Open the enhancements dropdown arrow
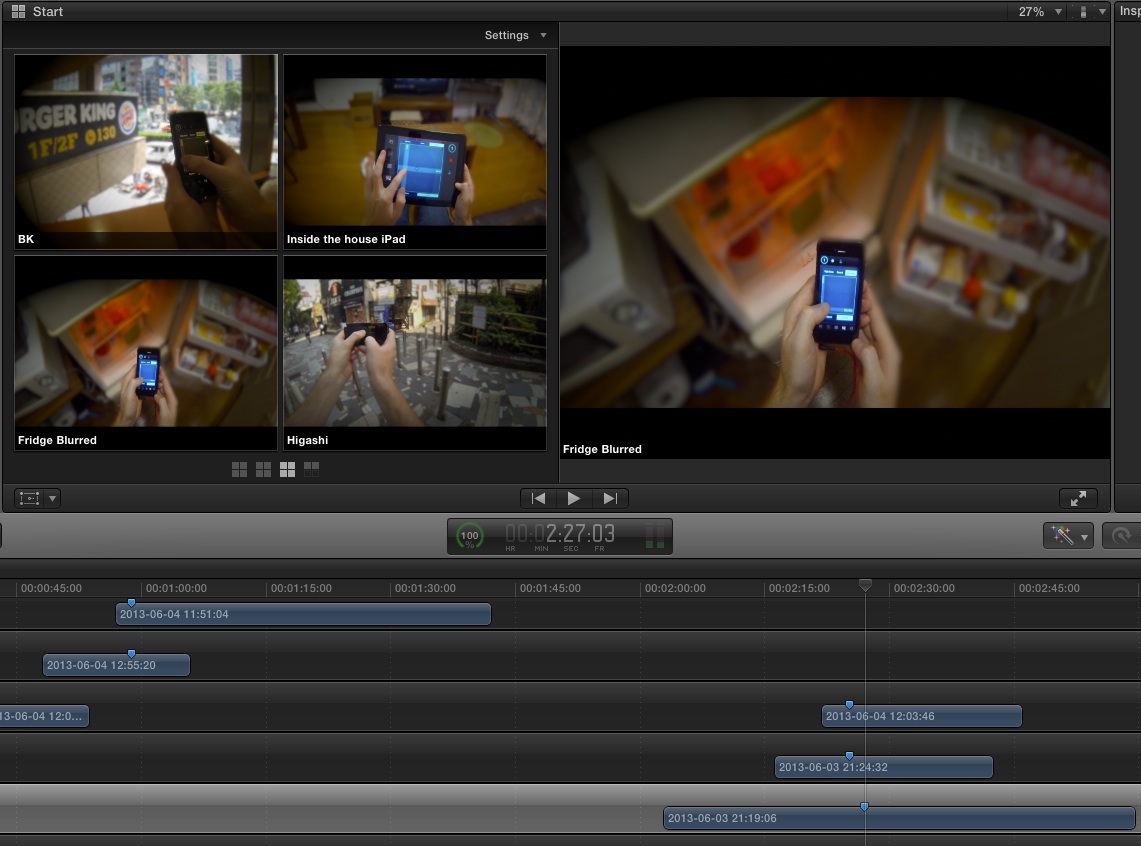 pyautogui.click(x=1084, y=536)
